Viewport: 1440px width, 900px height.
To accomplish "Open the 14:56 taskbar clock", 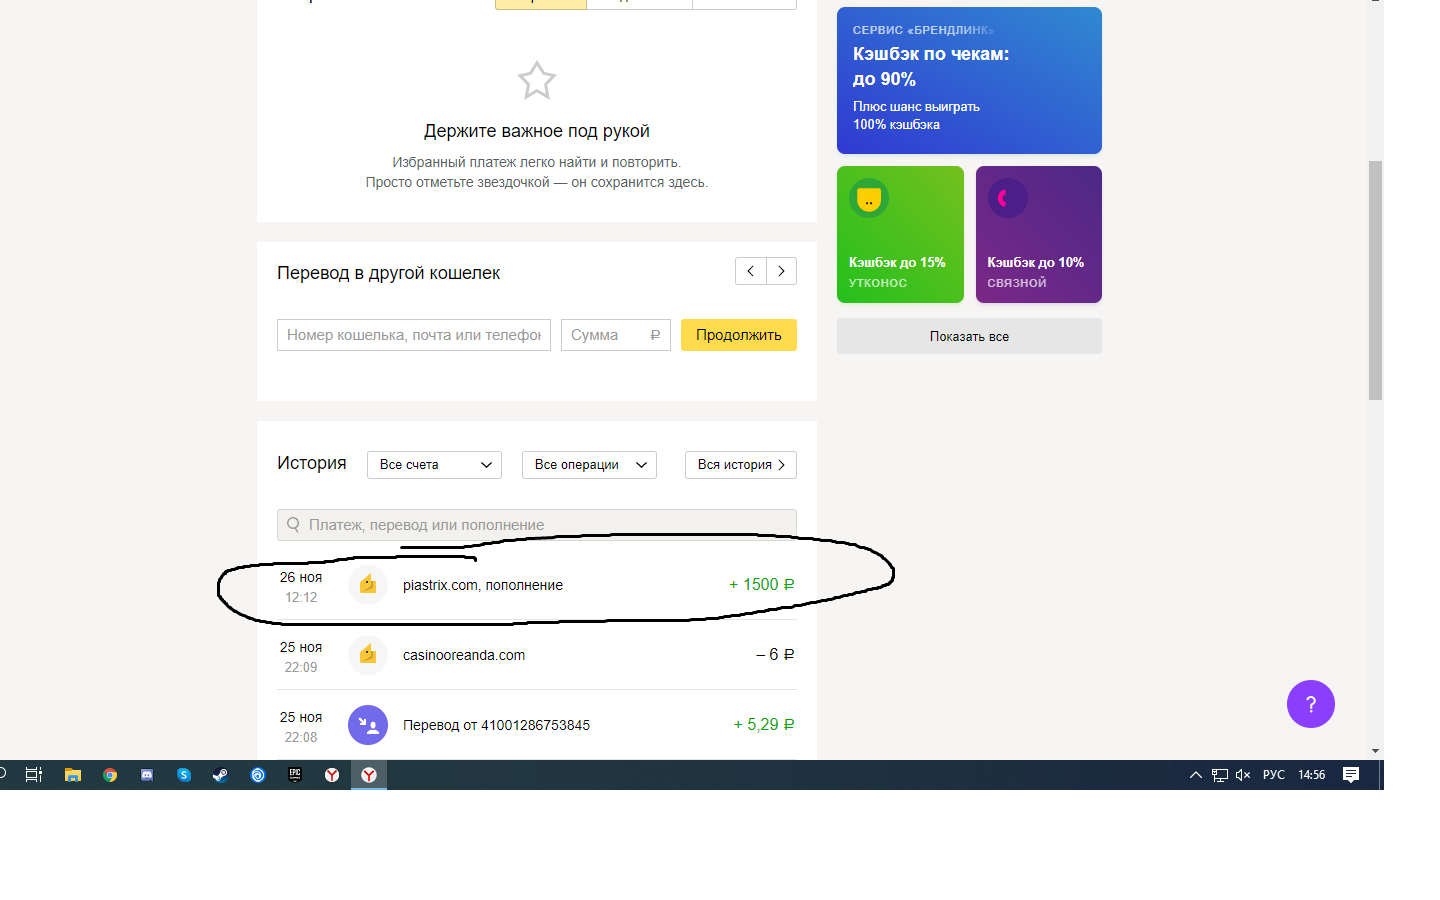I will coord(1312,775).
